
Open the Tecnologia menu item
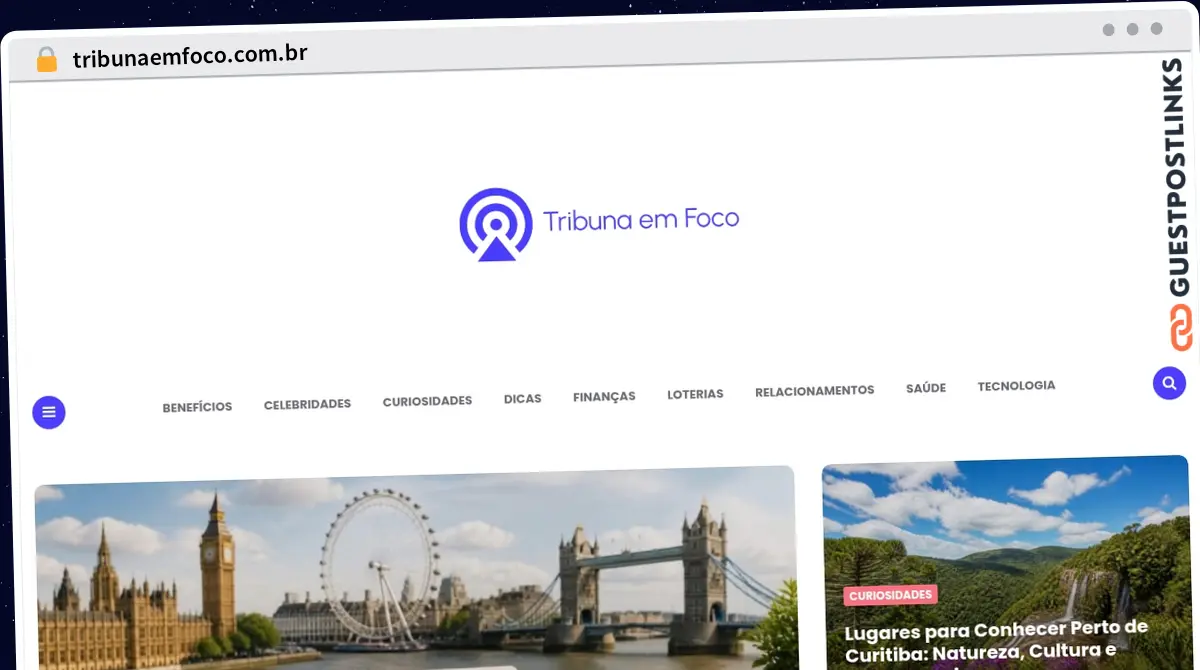1016,386
